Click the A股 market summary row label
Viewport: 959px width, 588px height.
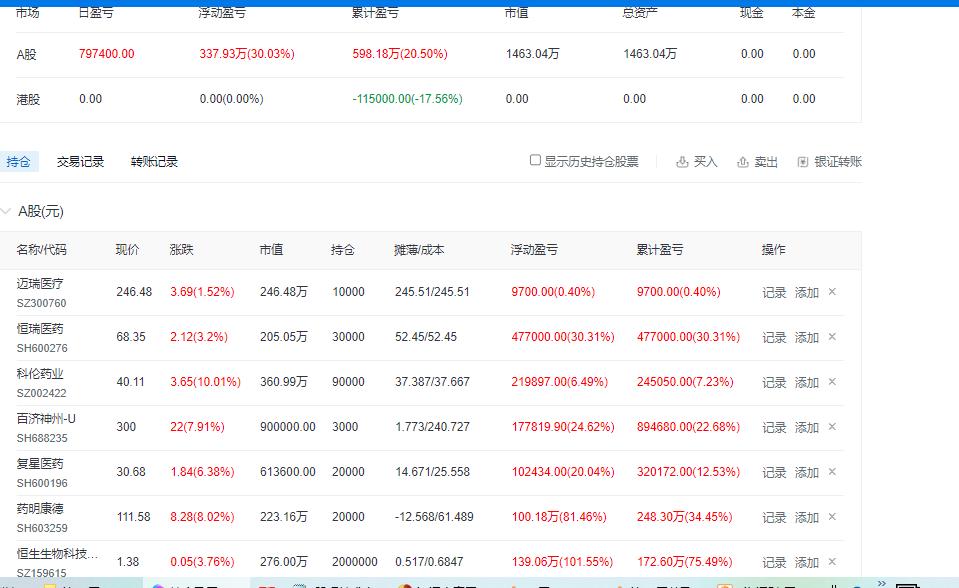coord(26,54)
